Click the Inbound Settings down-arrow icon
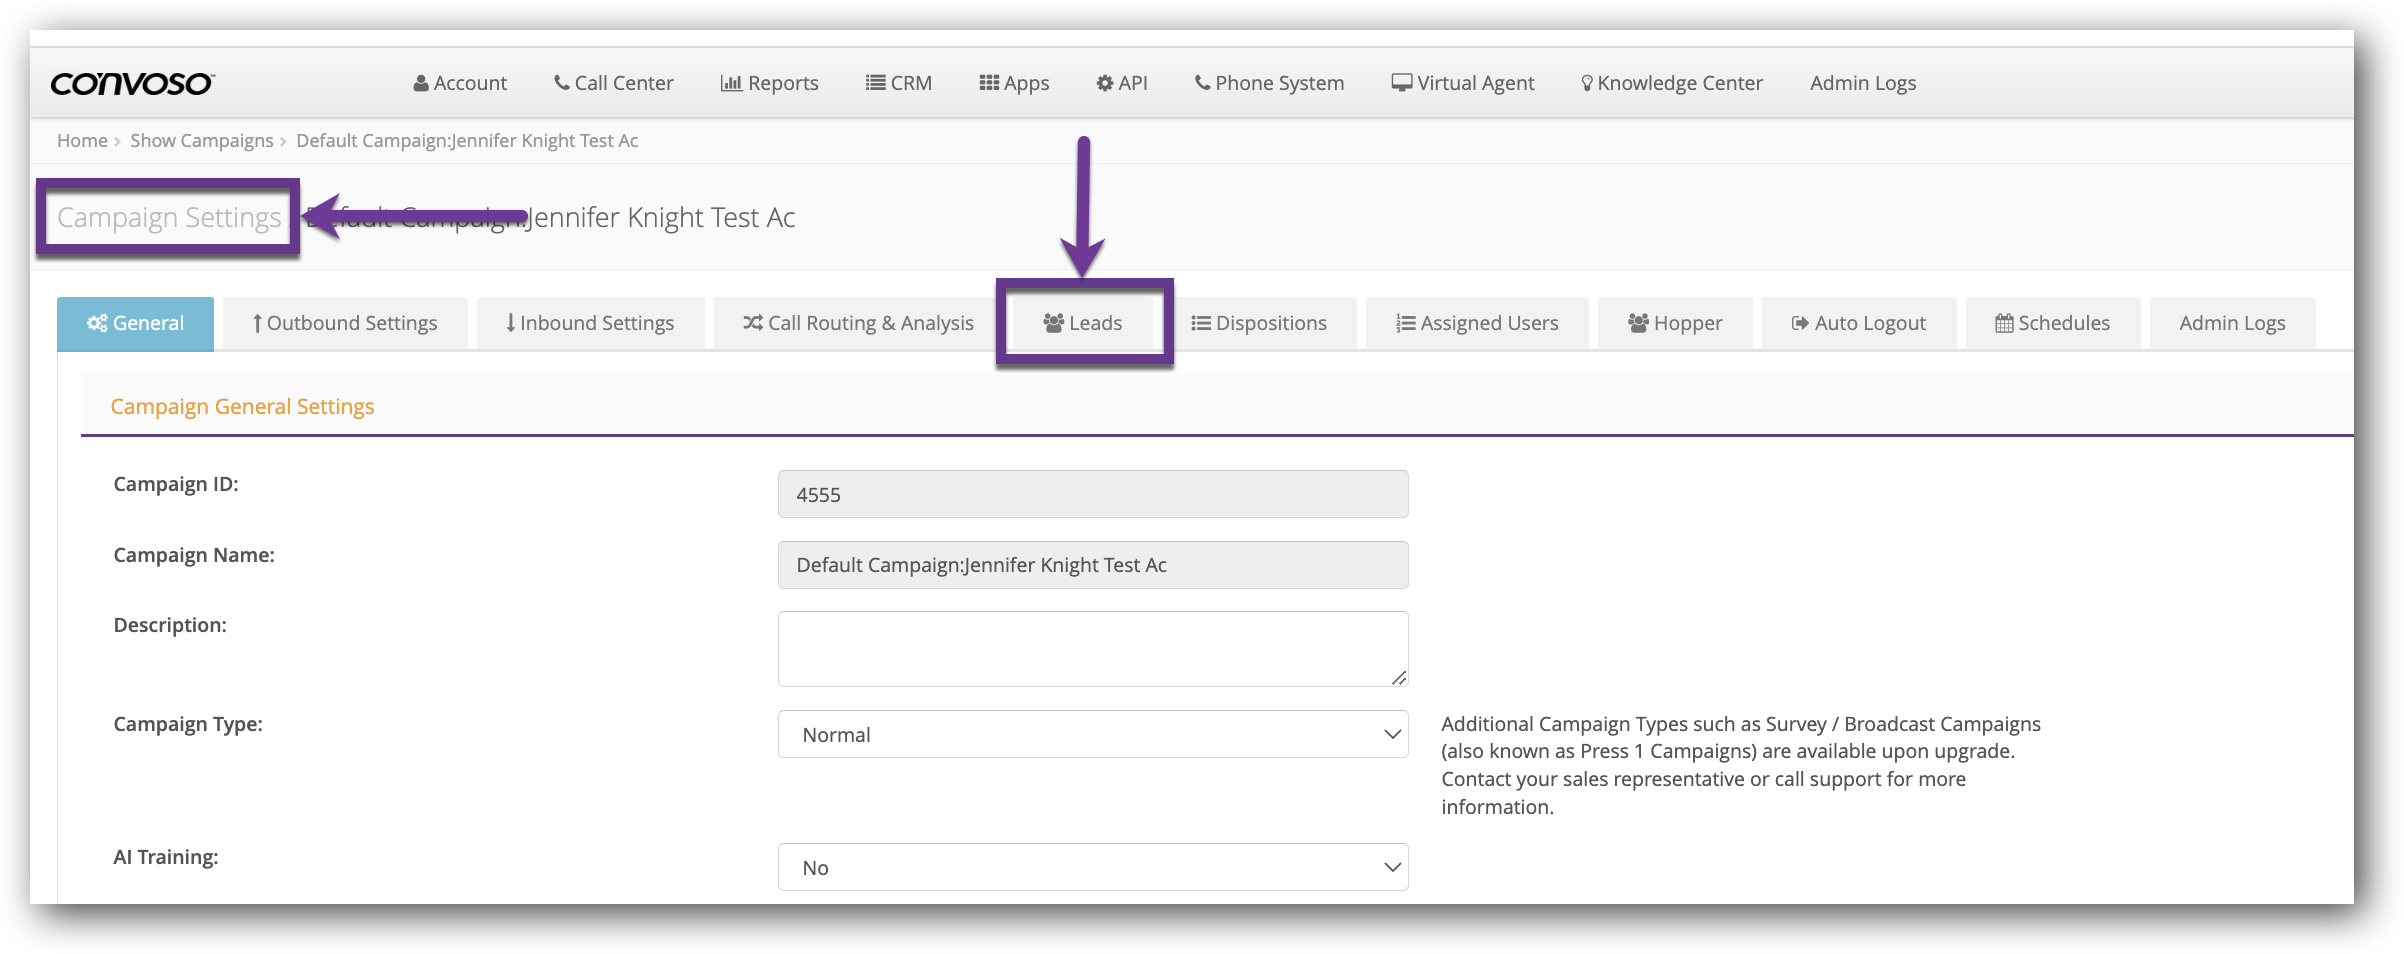This screenshot has width=2404, height=954. (510, 323)
